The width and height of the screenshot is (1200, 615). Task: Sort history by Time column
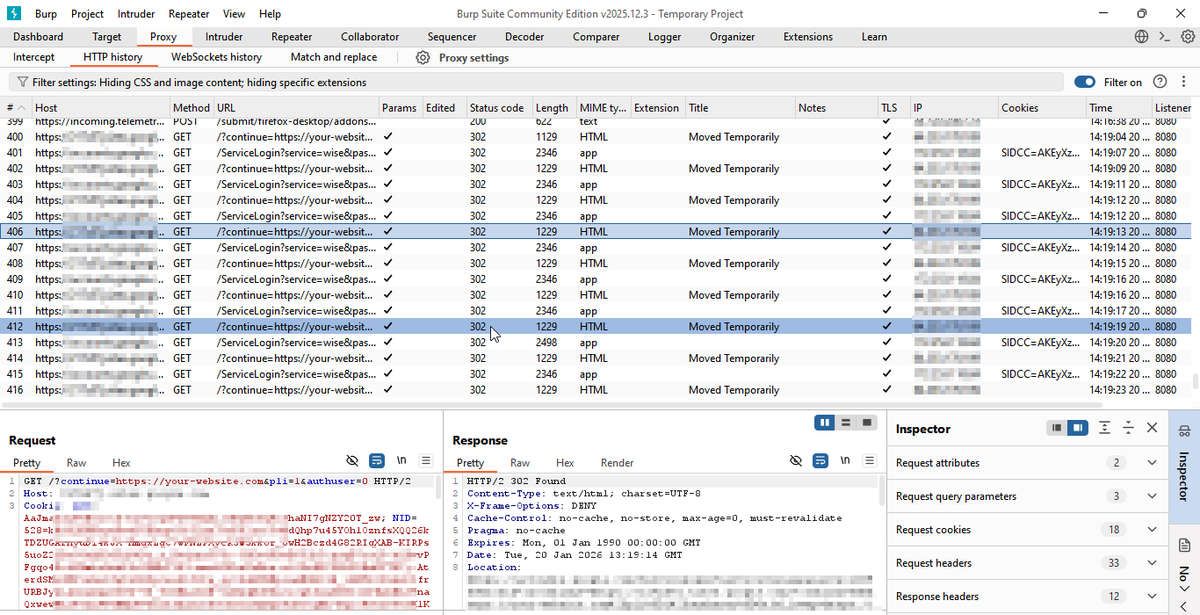point(1117,108)
